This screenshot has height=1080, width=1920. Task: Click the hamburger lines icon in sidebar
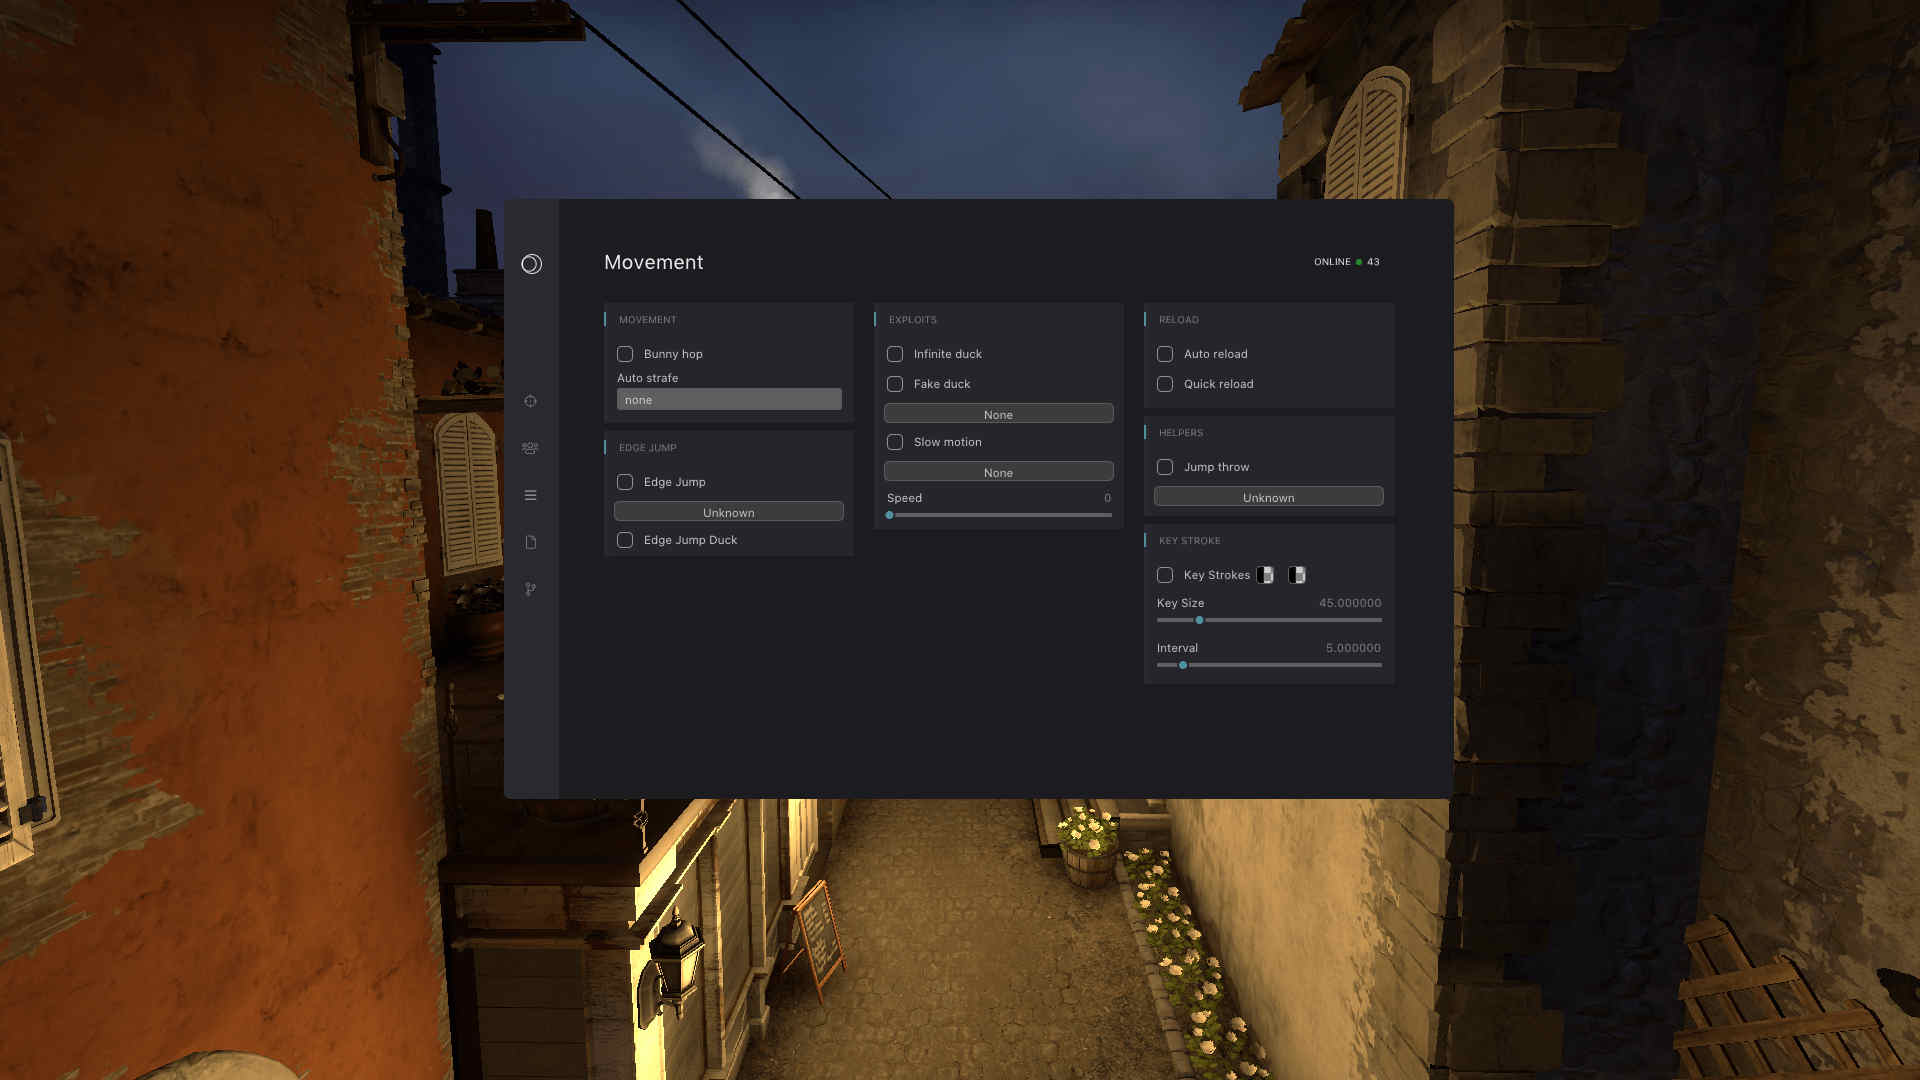531,495
